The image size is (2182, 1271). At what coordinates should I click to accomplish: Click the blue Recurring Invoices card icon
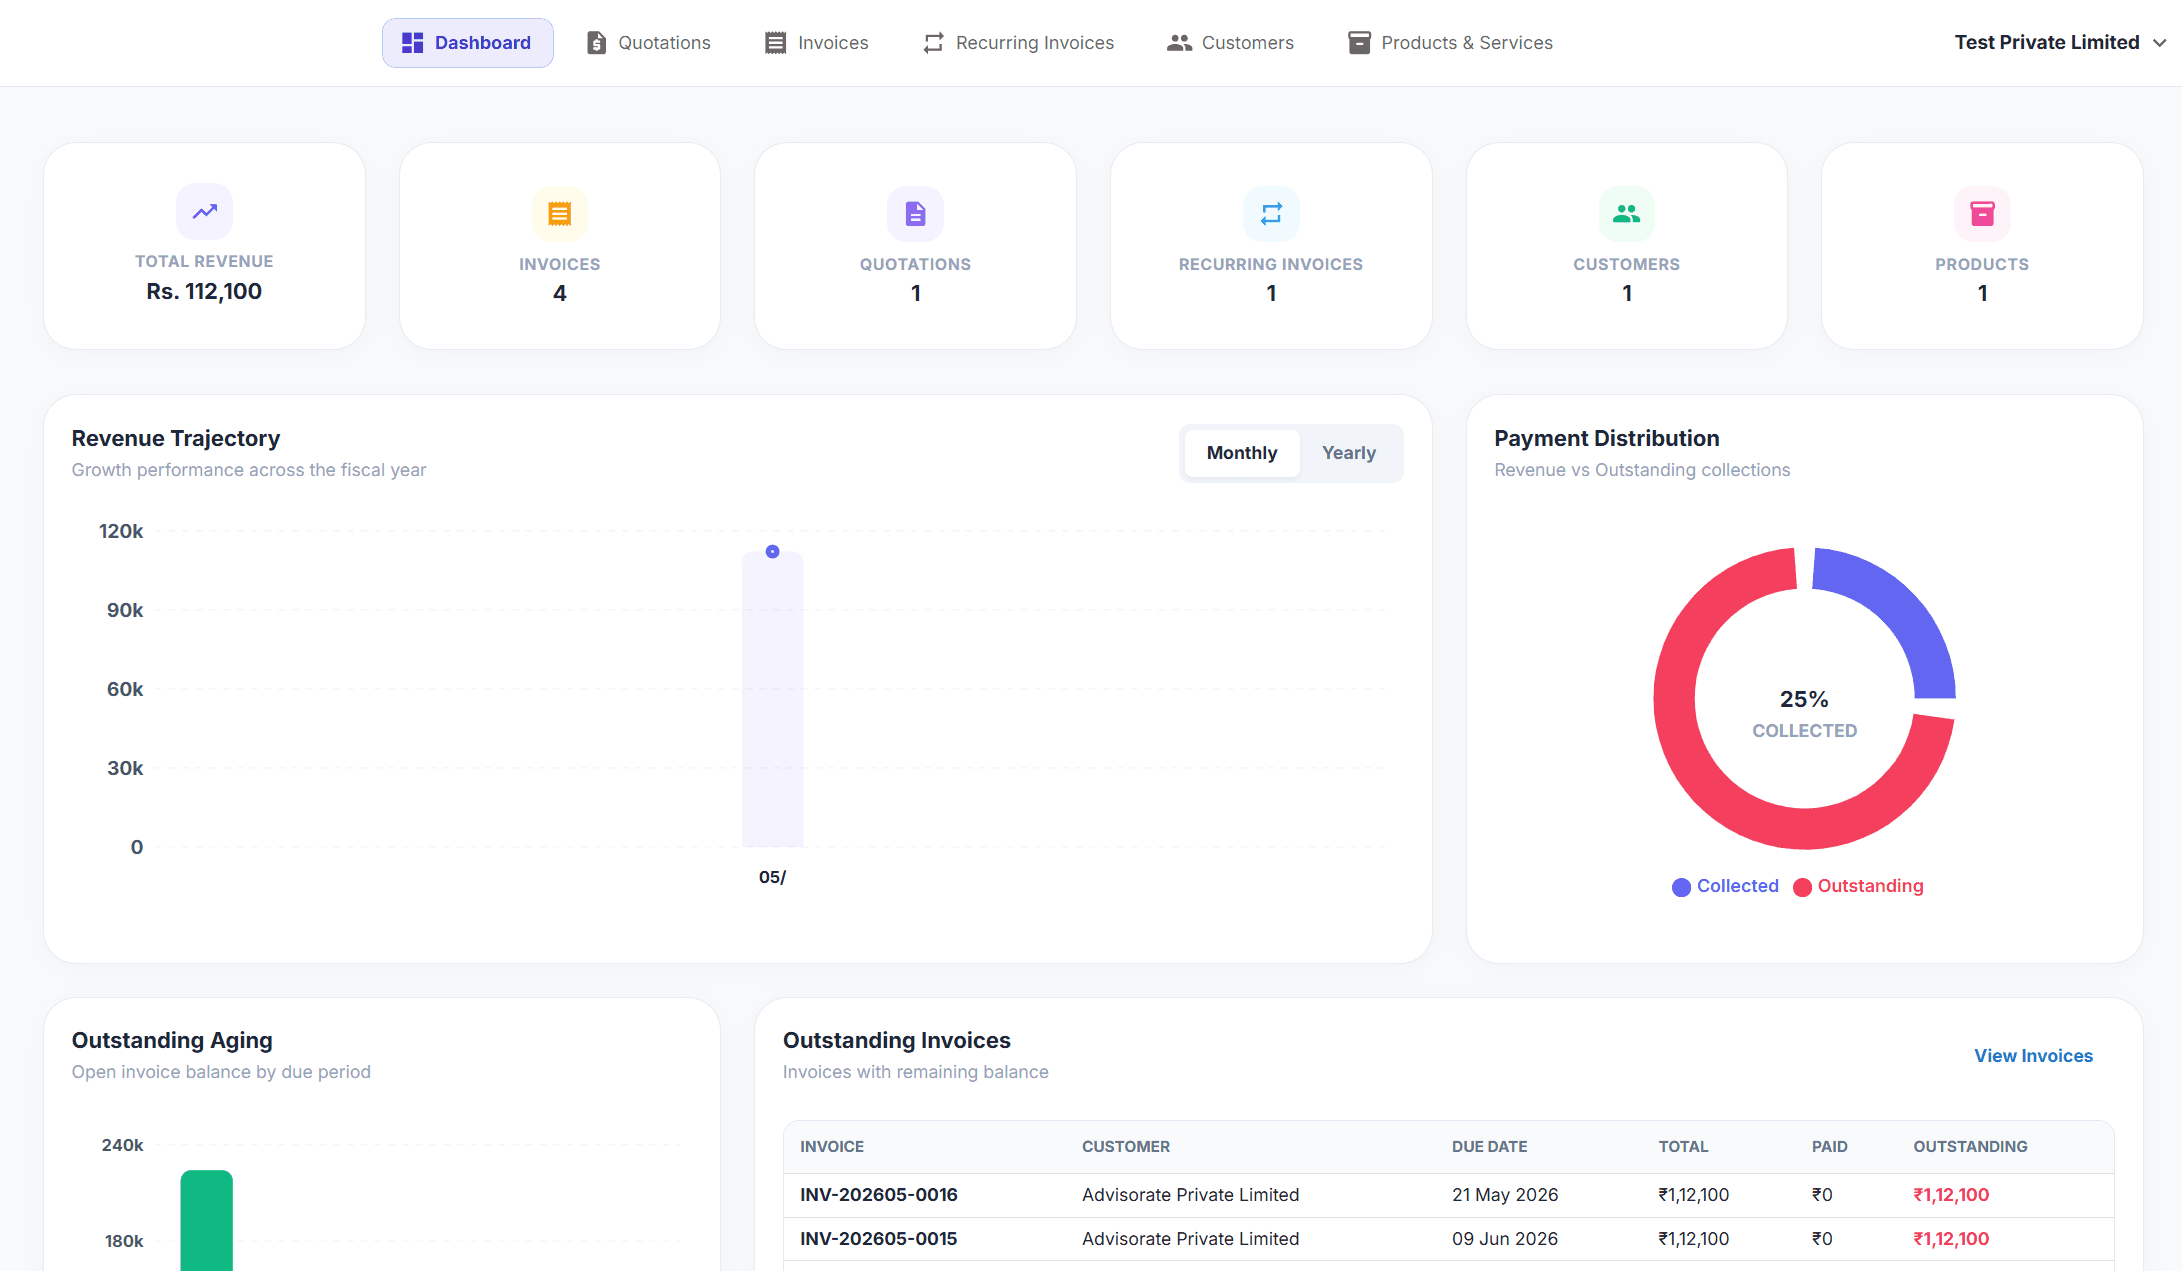tap(1271, 214)
